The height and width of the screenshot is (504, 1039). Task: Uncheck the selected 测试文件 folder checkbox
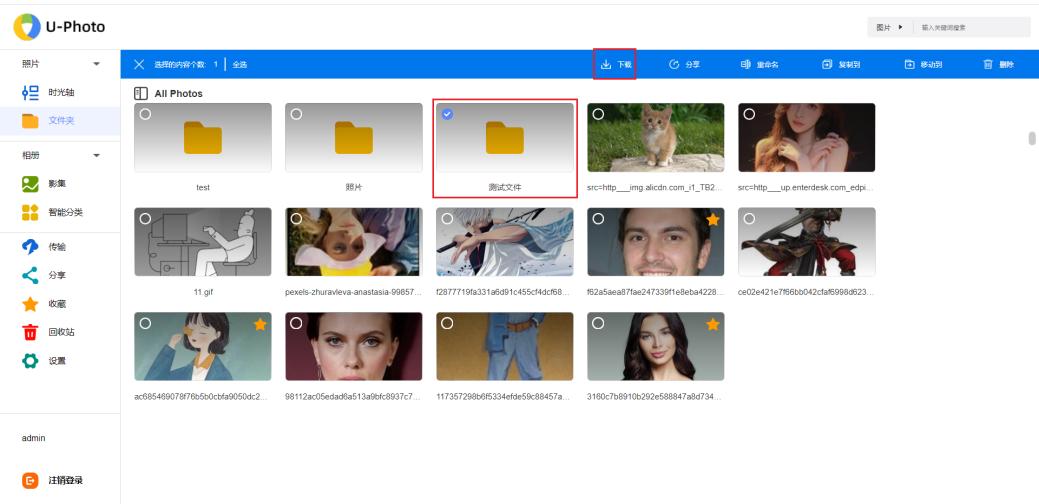click(447, 114)
